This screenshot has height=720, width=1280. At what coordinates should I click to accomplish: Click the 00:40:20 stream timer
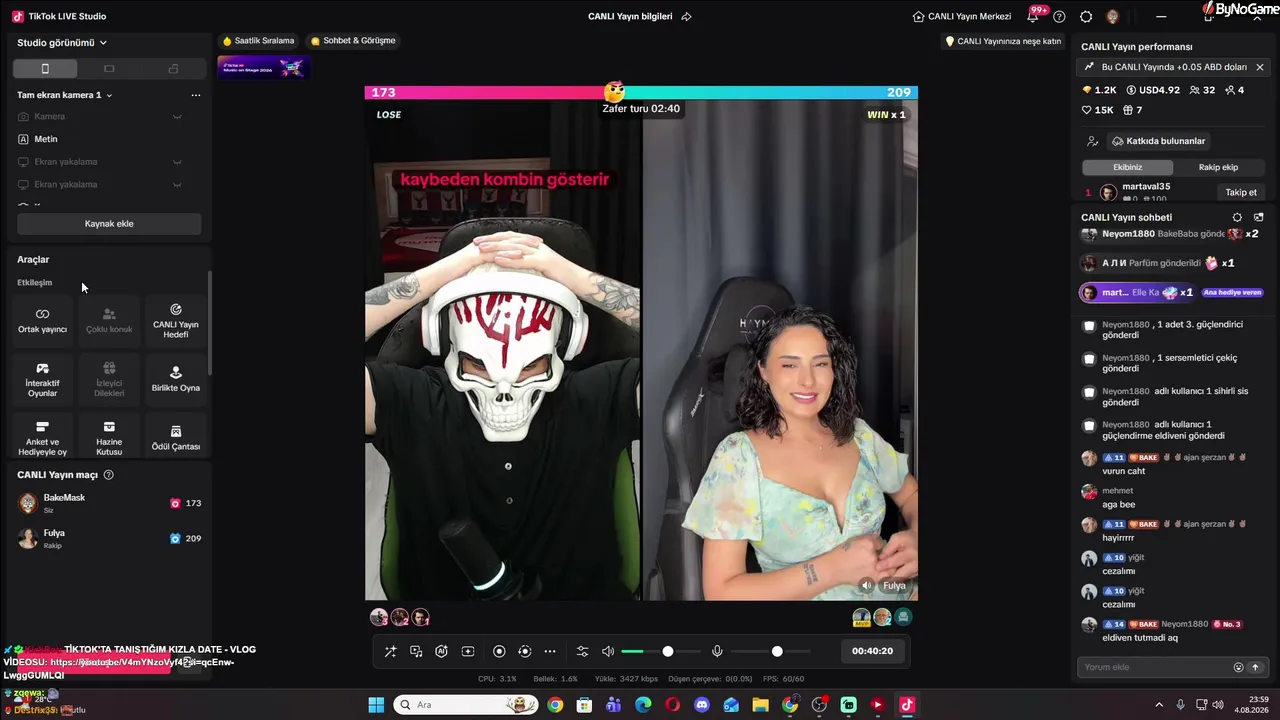tap(872, 651)
